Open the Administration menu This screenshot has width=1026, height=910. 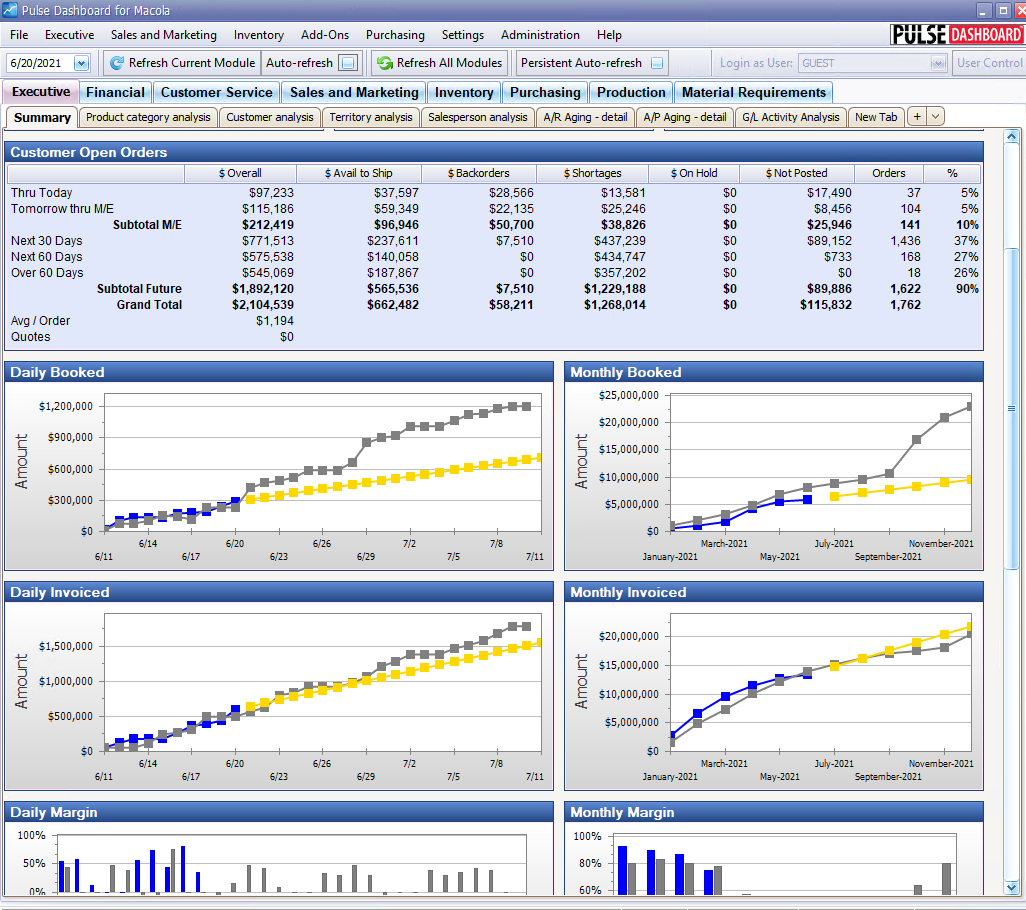[x=541, y=35]
